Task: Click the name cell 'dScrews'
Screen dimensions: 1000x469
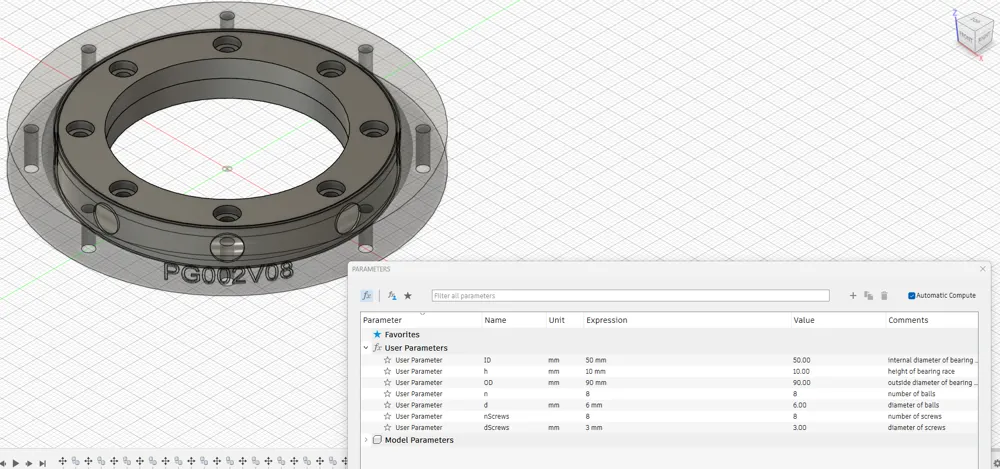Action: pyautogui.click(x=496, y=428)
